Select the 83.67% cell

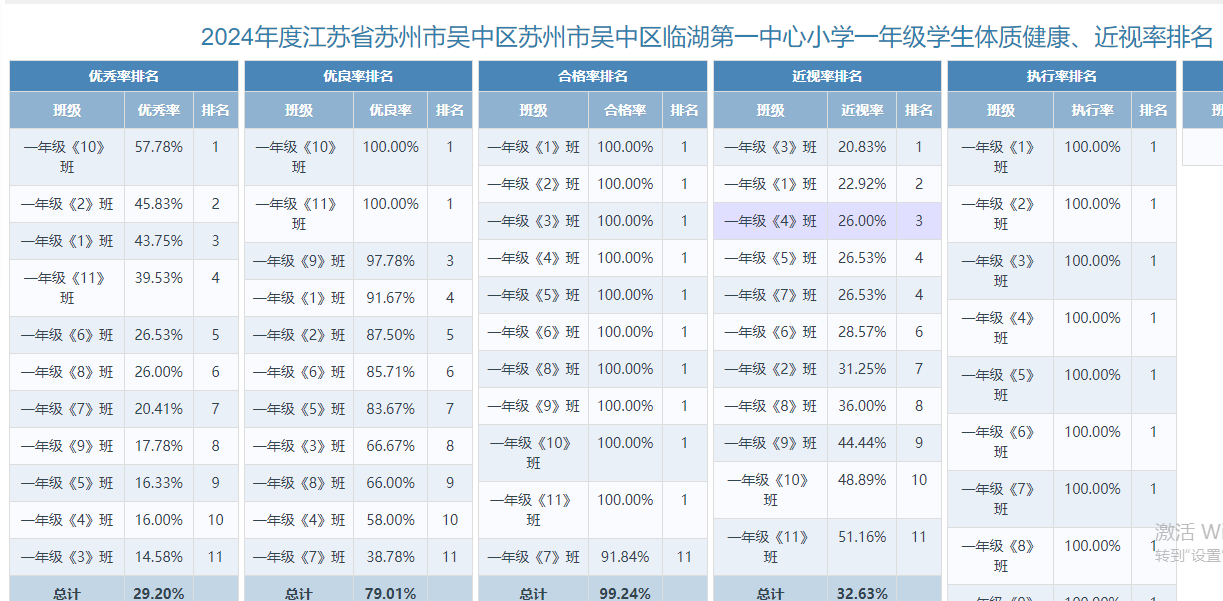390,409
